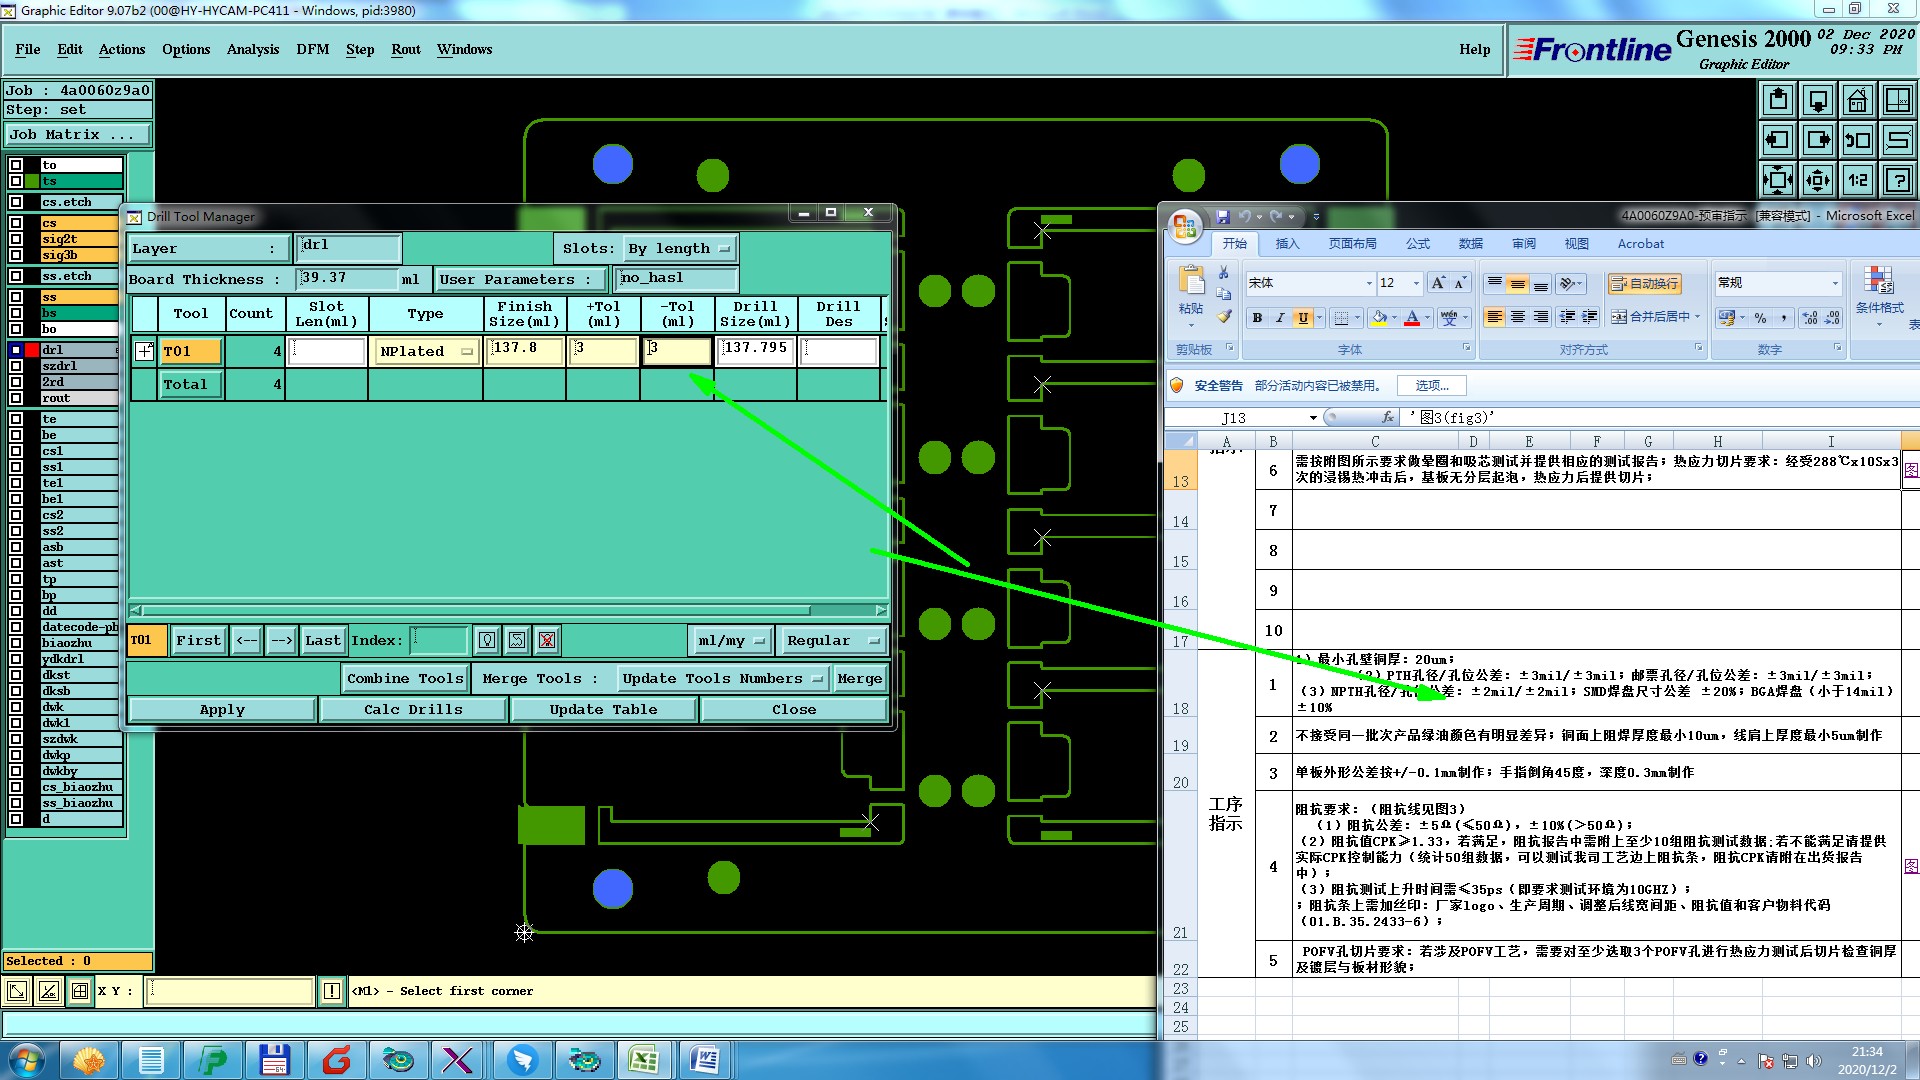Click the Finish Size field showing 137.8
The height and width of the screenshot is (1080, 1920).
(x=524, y=350)
